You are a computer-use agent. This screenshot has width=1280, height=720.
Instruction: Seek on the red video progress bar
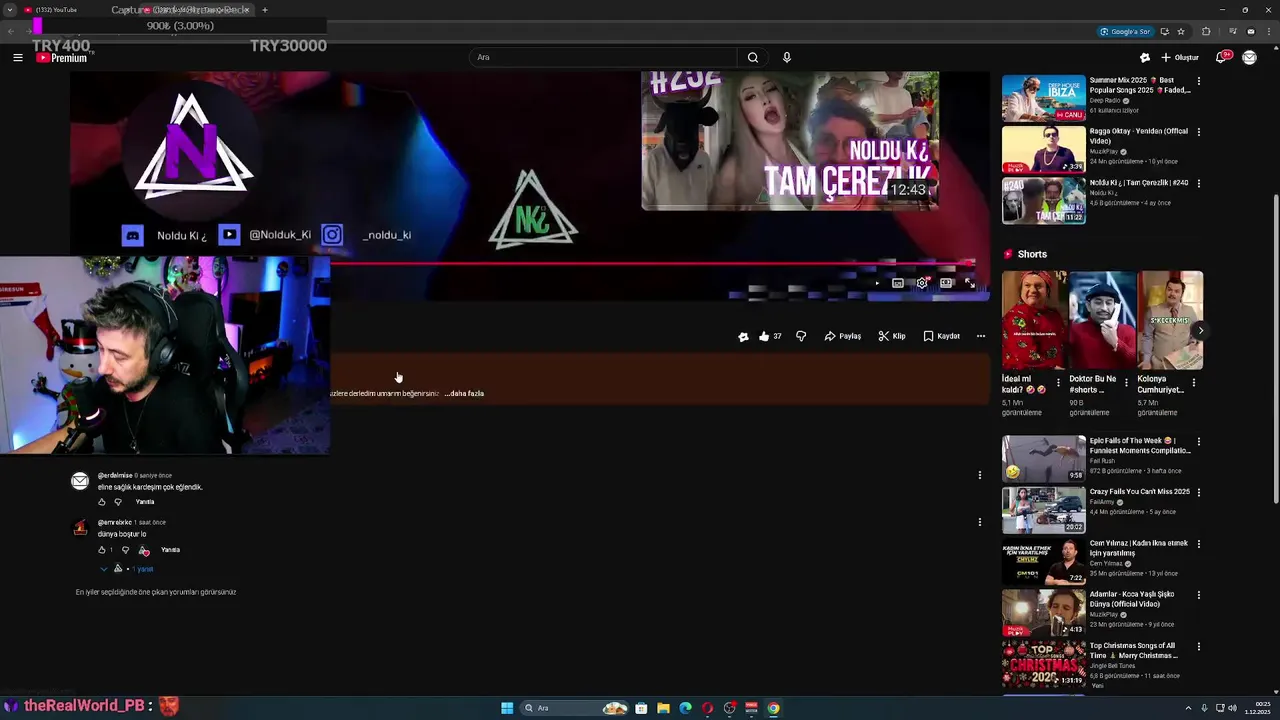pyautogui.click(x=652, y=264)
